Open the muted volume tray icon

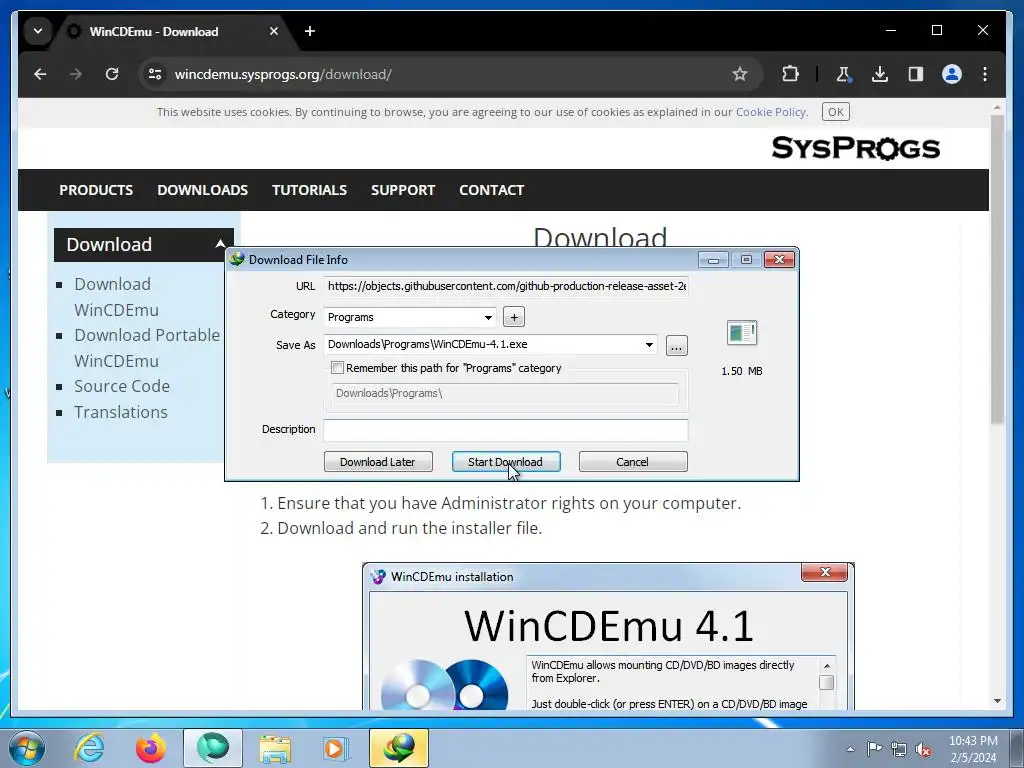[x=923, y=749]
